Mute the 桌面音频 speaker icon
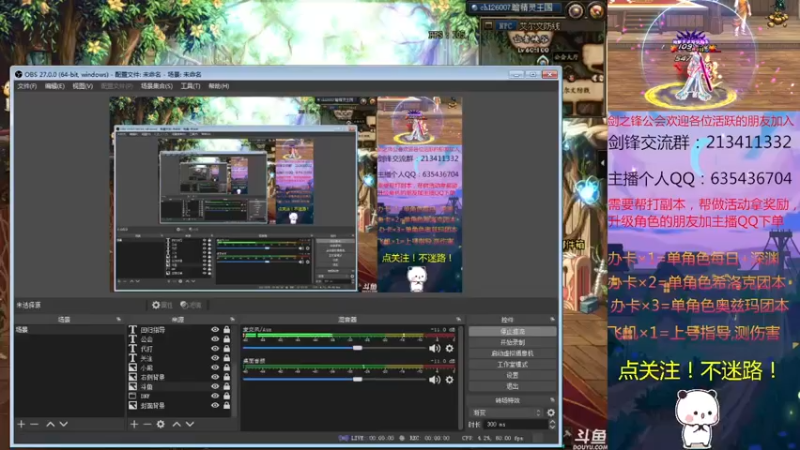This screenshot has height=450, width=800. (435, 380)
